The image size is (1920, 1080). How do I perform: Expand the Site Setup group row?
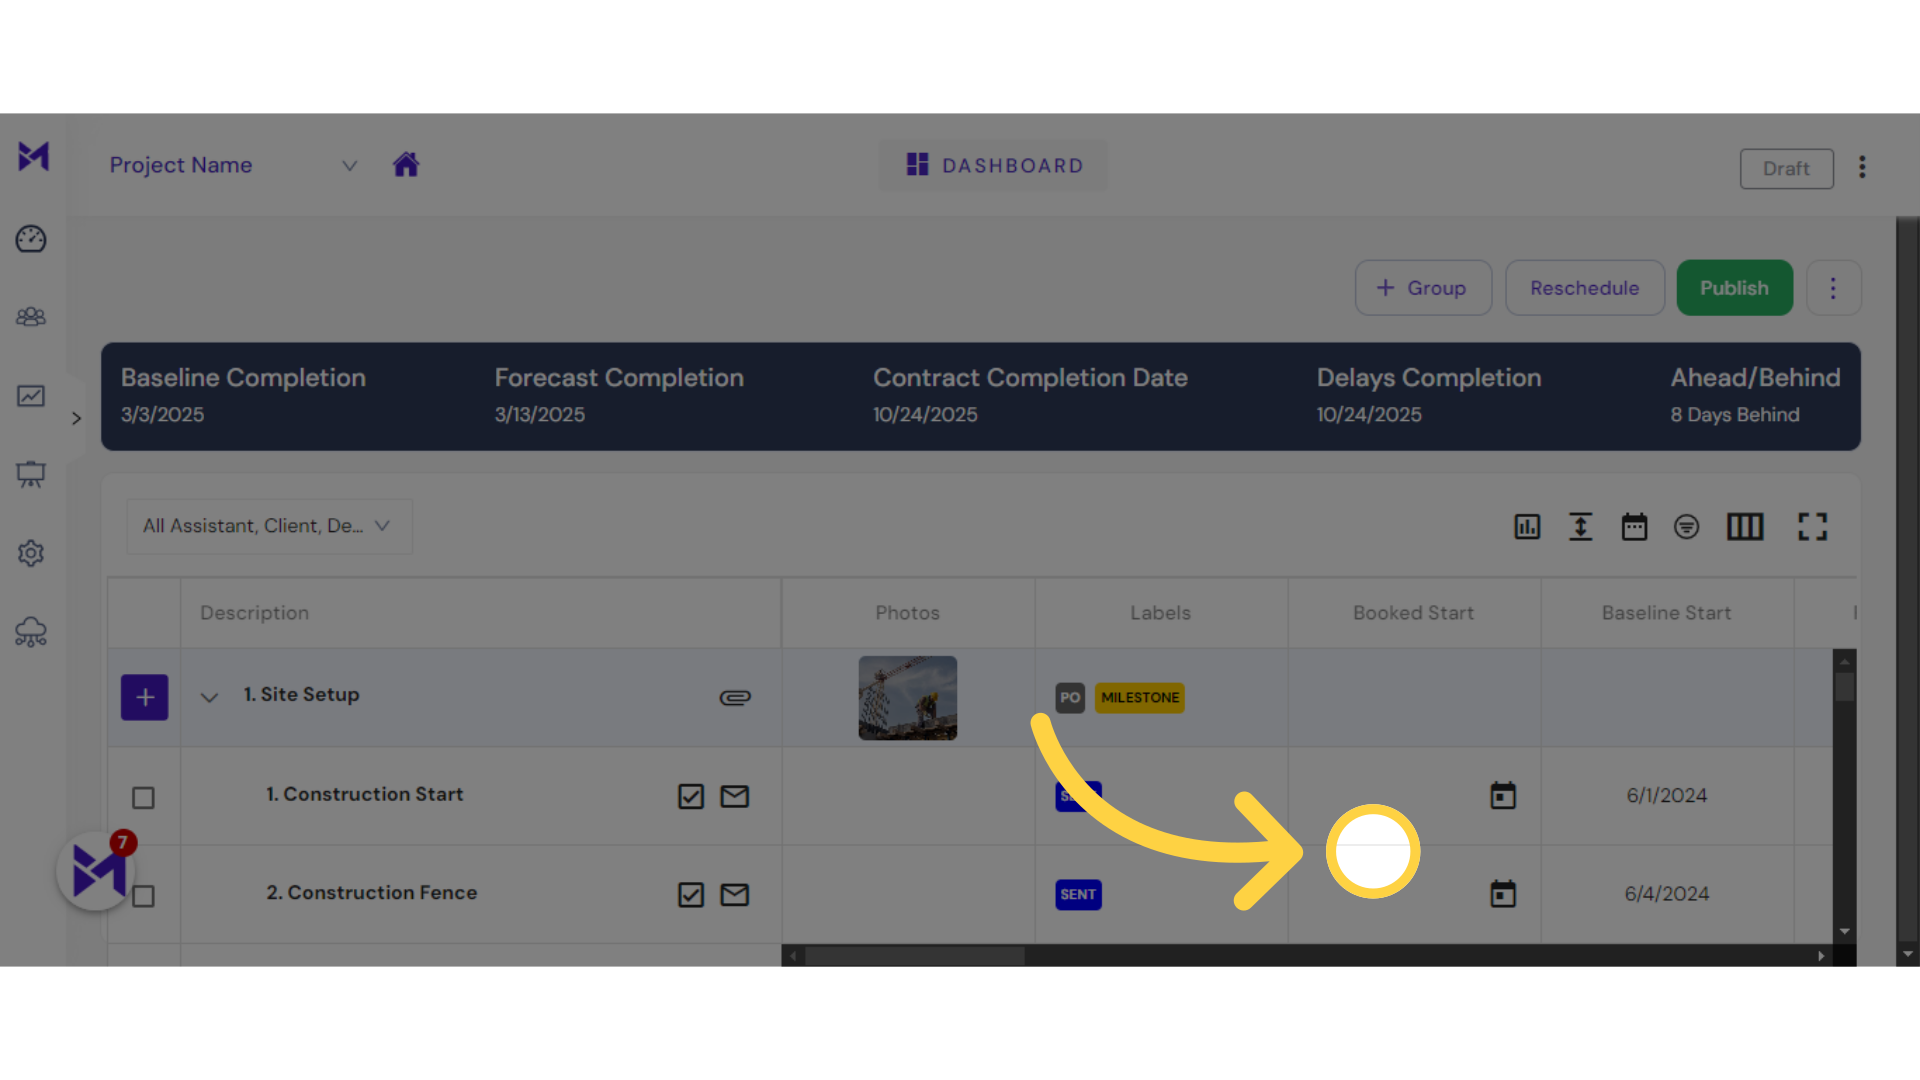coord(210,695)
